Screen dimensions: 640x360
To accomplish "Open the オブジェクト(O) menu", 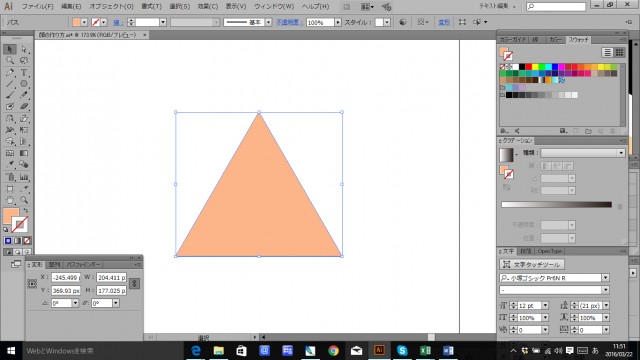I will 111,7.
